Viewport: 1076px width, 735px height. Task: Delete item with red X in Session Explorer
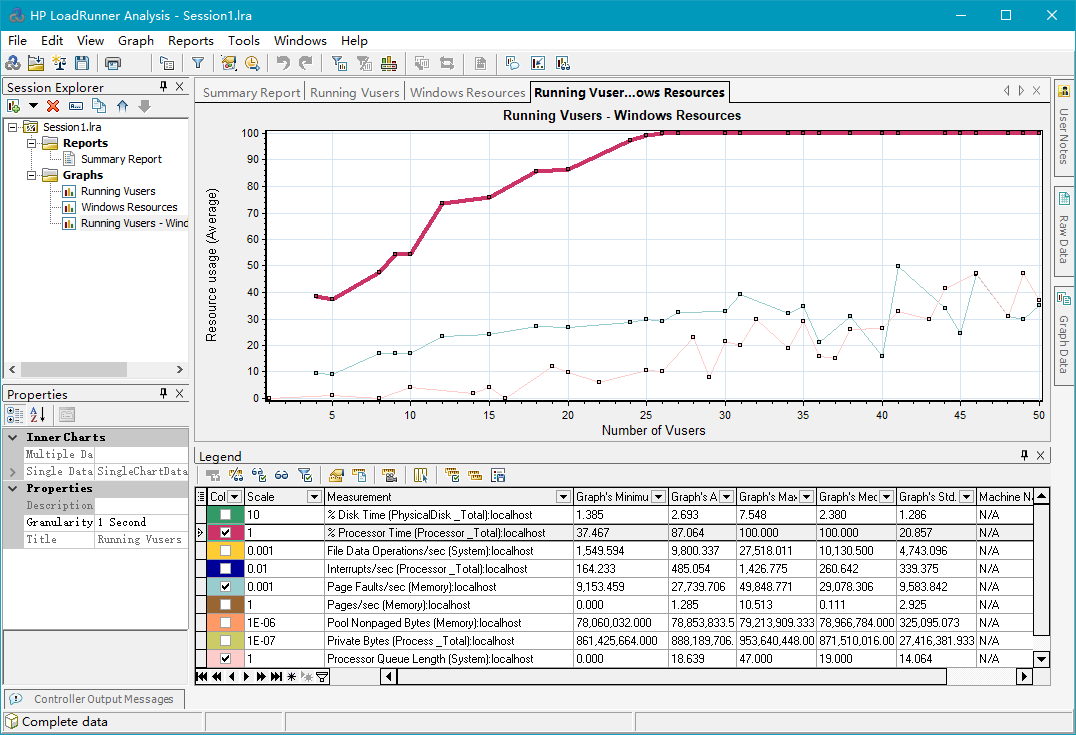[x=53, y=106]
